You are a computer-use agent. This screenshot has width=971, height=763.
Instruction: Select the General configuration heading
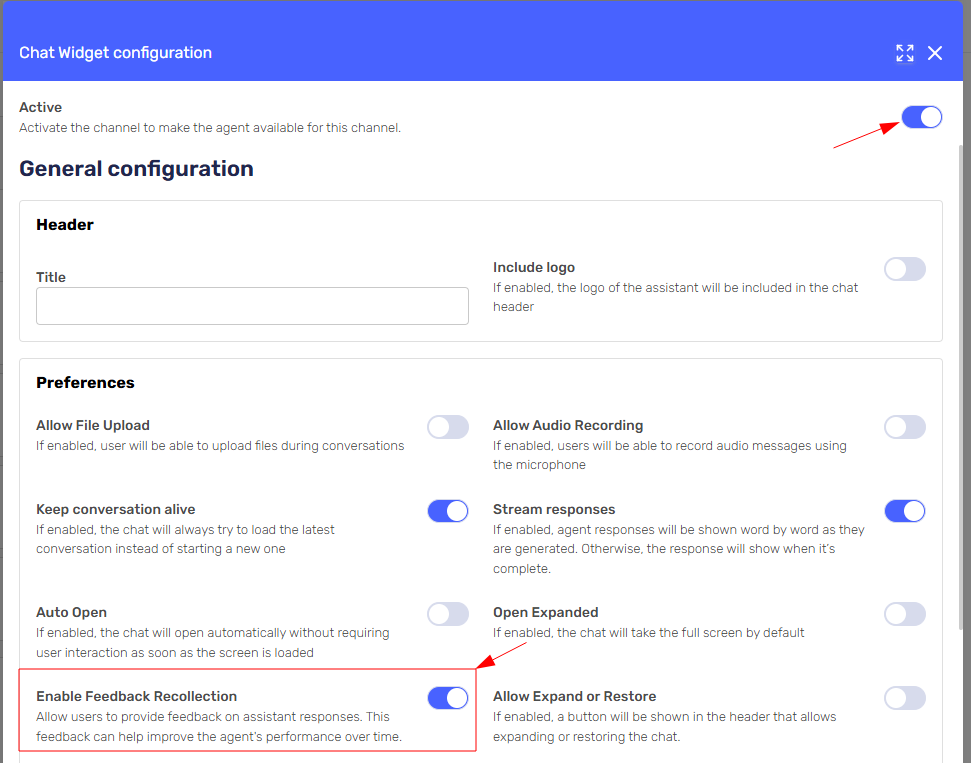(x=136, y=169)
